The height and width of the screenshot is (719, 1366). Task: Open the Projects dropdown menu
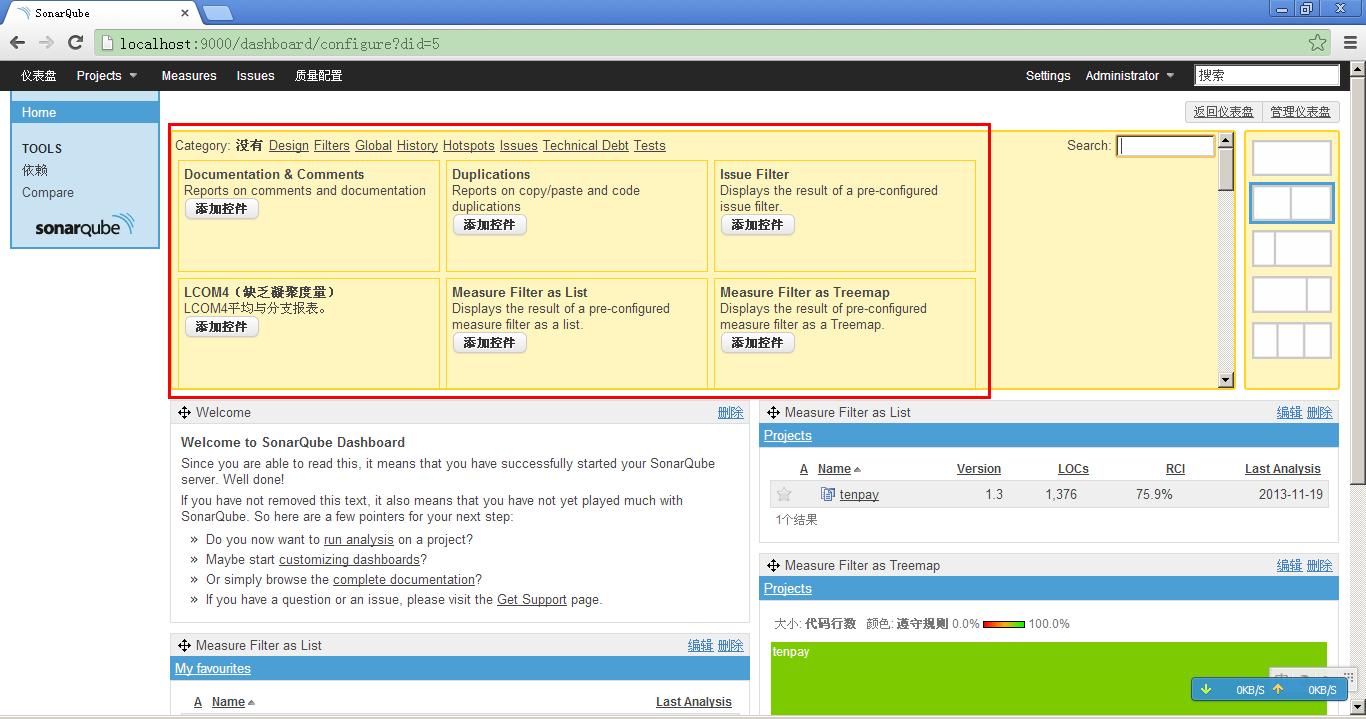point(107,76)
